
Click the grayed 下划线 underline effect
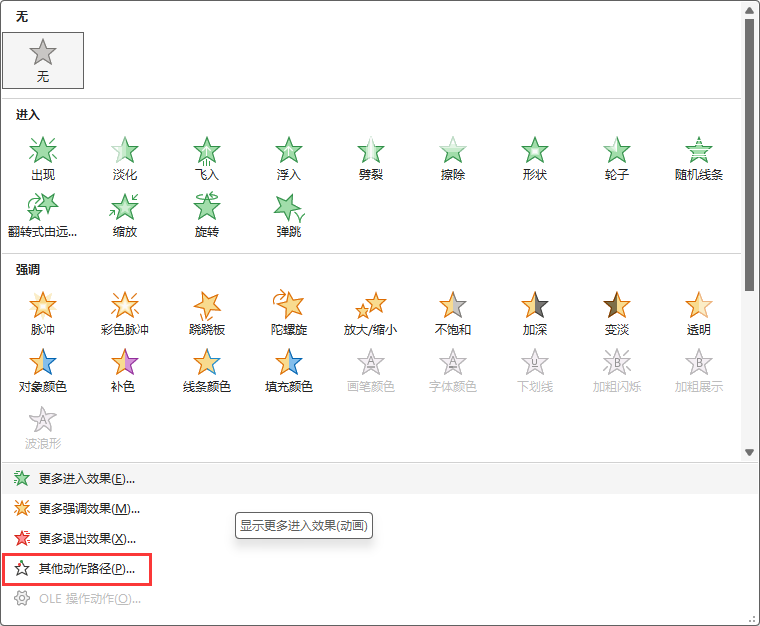click(535, 371)
